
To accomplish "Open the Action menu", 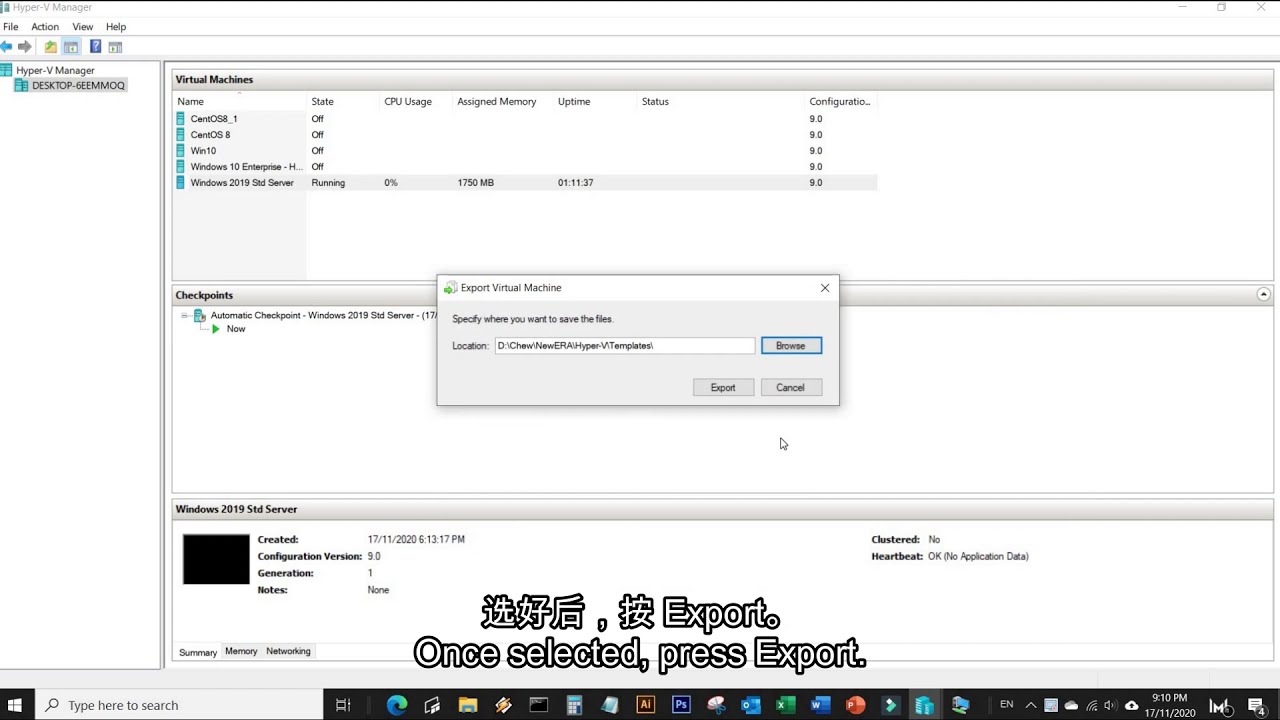I will 45,27.
